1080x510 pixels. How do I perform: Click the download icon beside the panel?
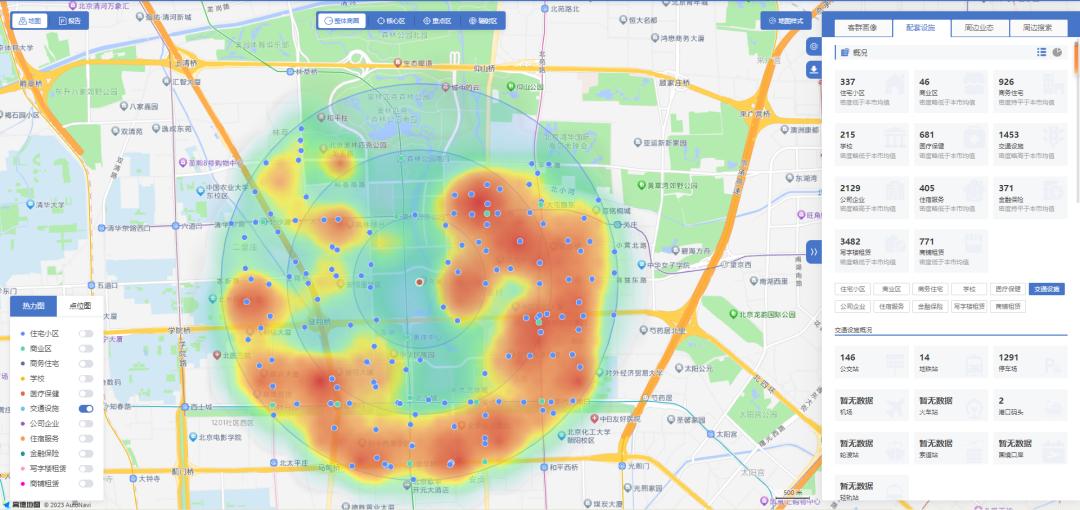pos(814,70)
